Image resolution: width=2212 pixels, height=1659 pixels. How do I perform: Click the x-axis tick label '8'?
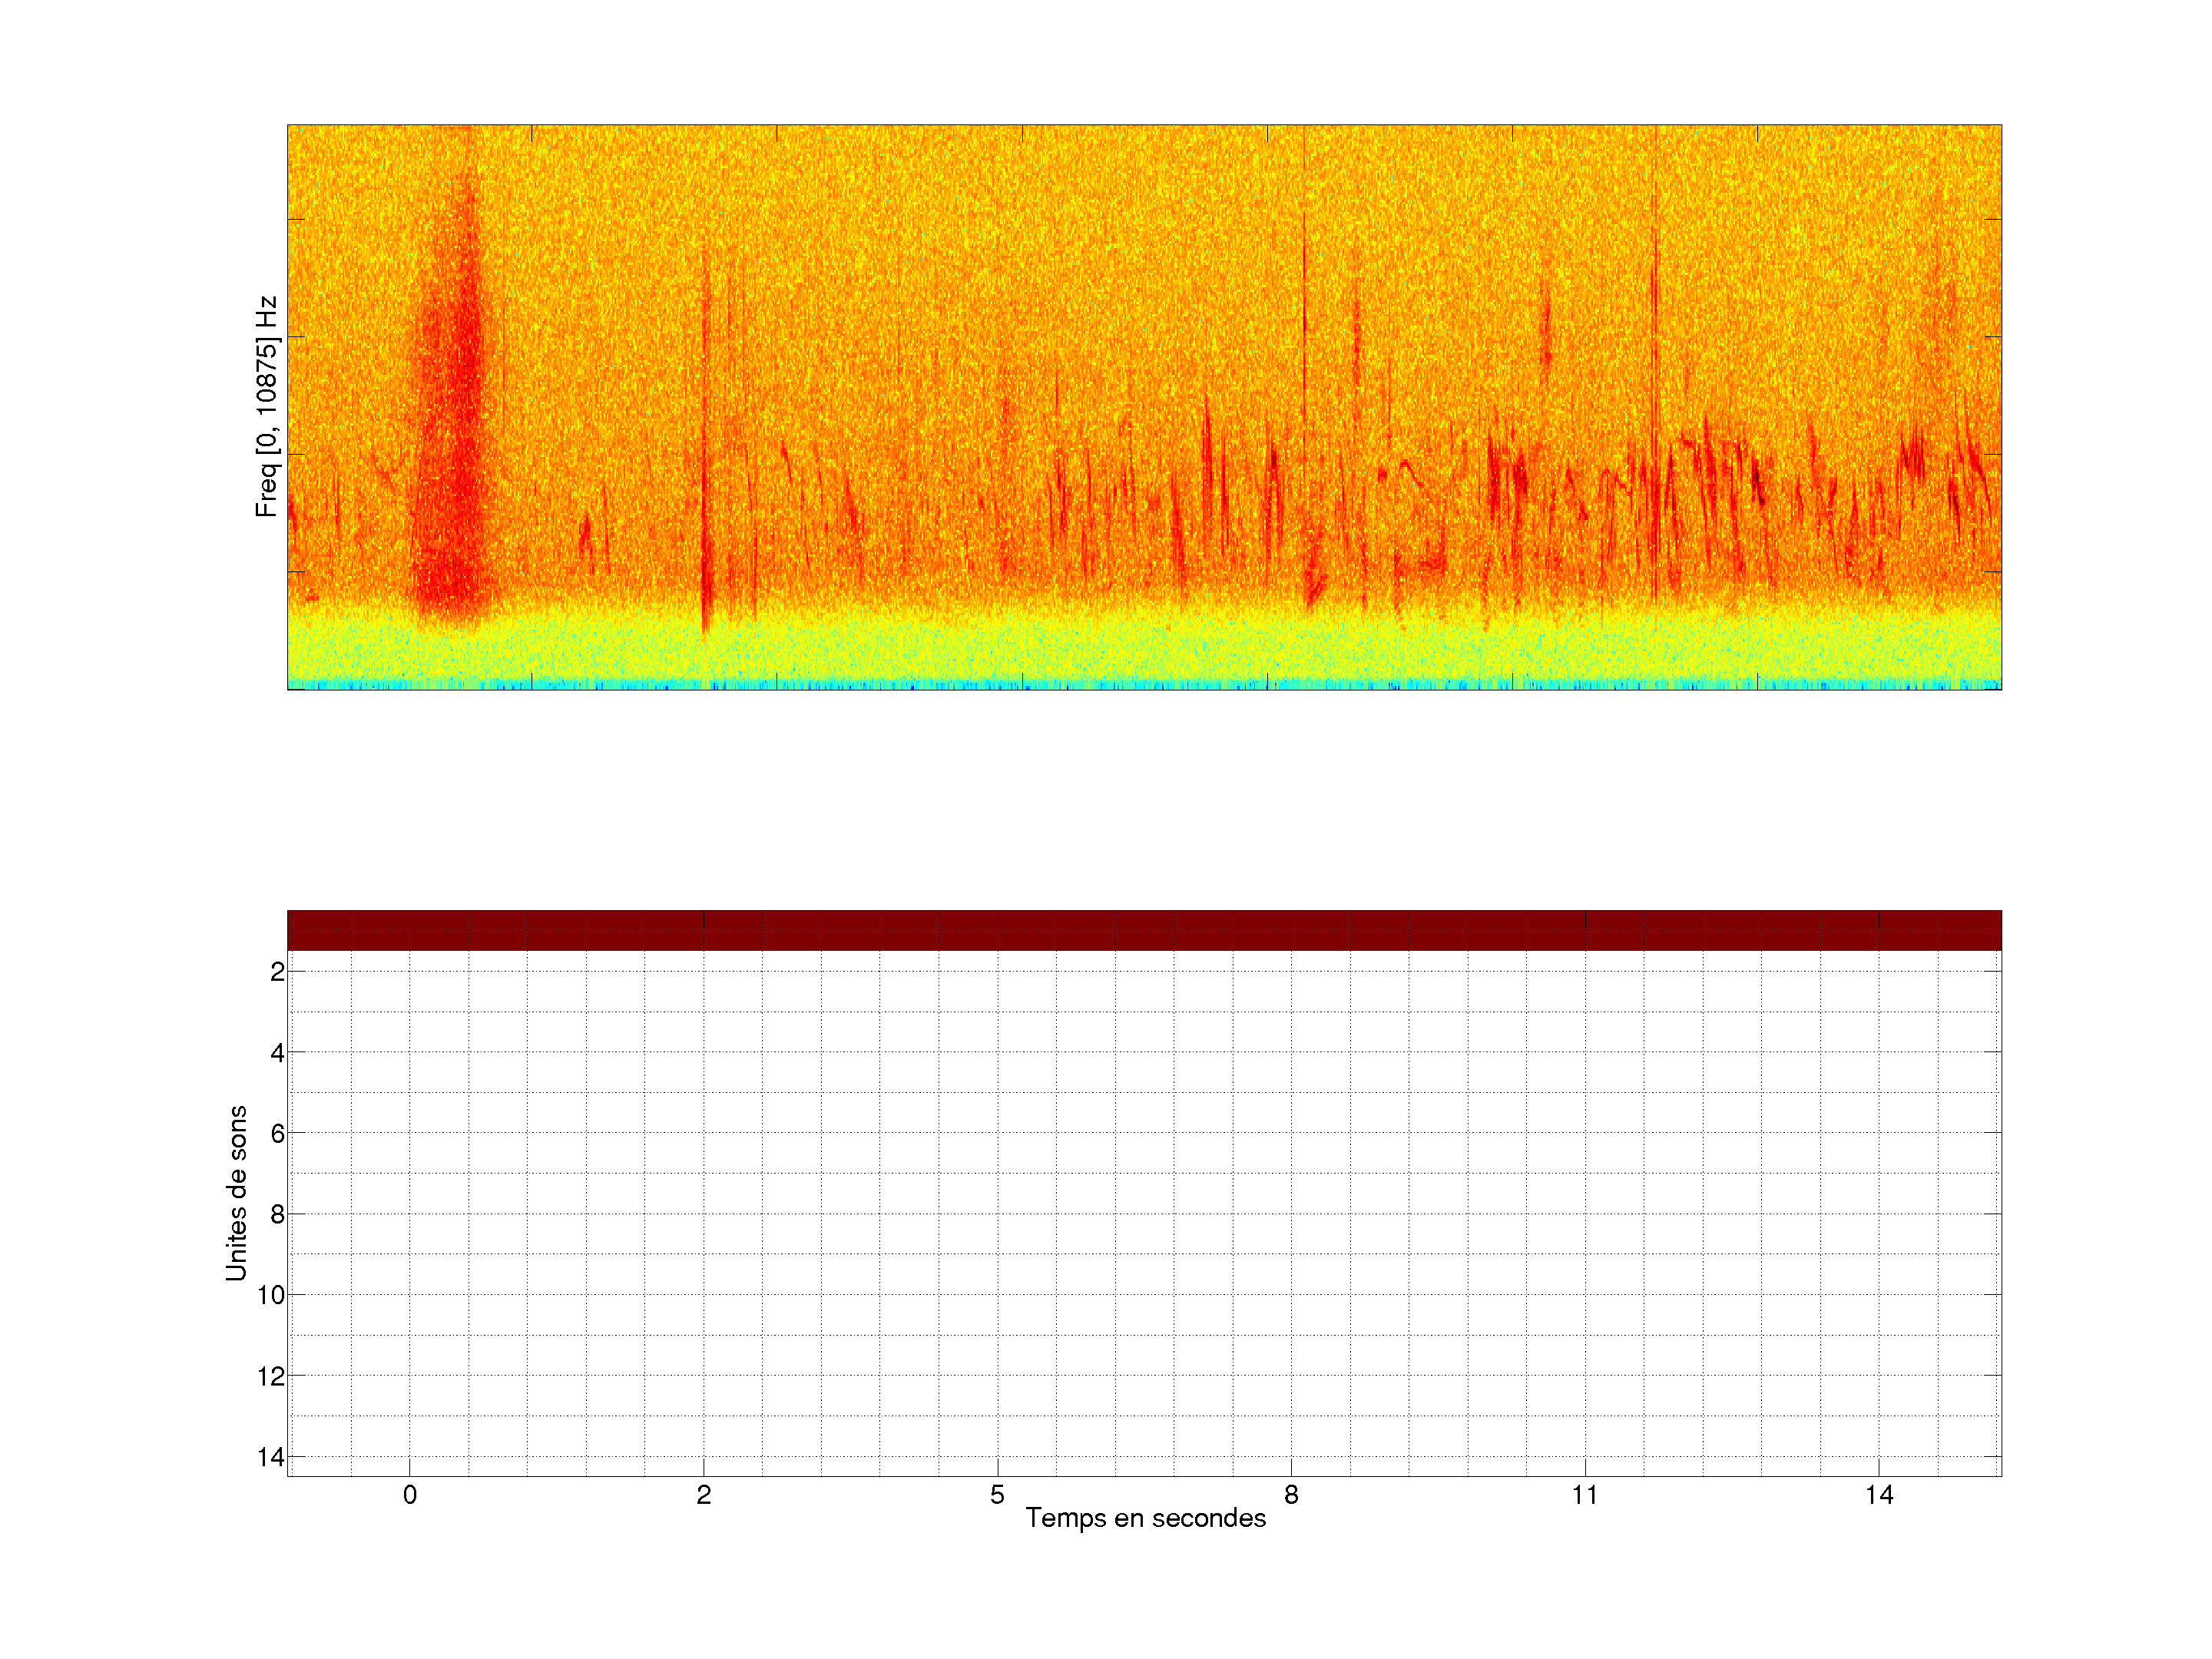pyautogui.click(x=1291, y=1495)
